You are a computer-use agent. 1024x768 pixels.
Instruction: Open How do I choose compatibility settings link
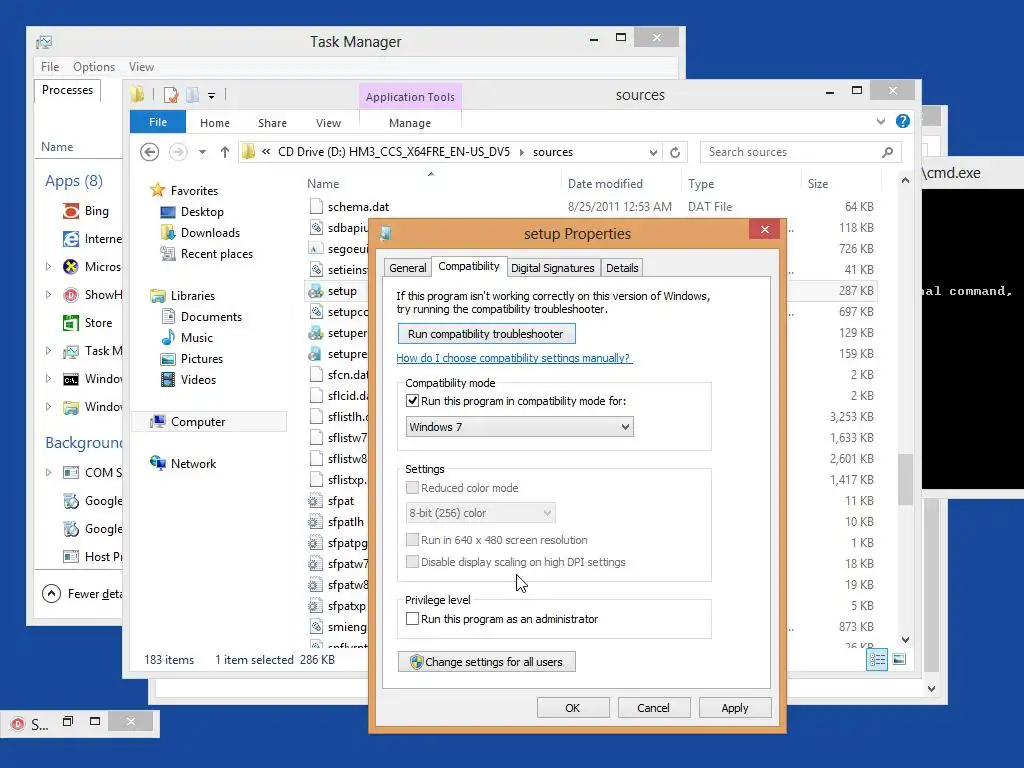click(x=514, y=358)
